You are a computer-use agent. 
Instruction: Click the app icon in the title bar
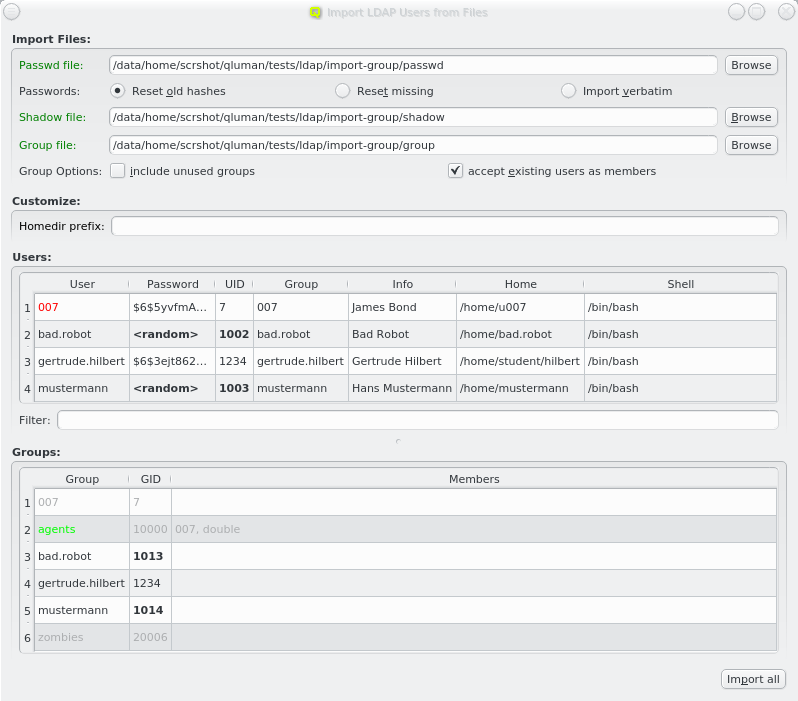coord(316,12)
